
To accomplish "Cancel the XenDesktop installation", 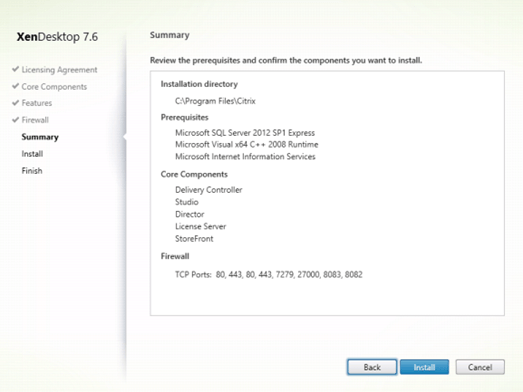I will (x=480, y=367).
